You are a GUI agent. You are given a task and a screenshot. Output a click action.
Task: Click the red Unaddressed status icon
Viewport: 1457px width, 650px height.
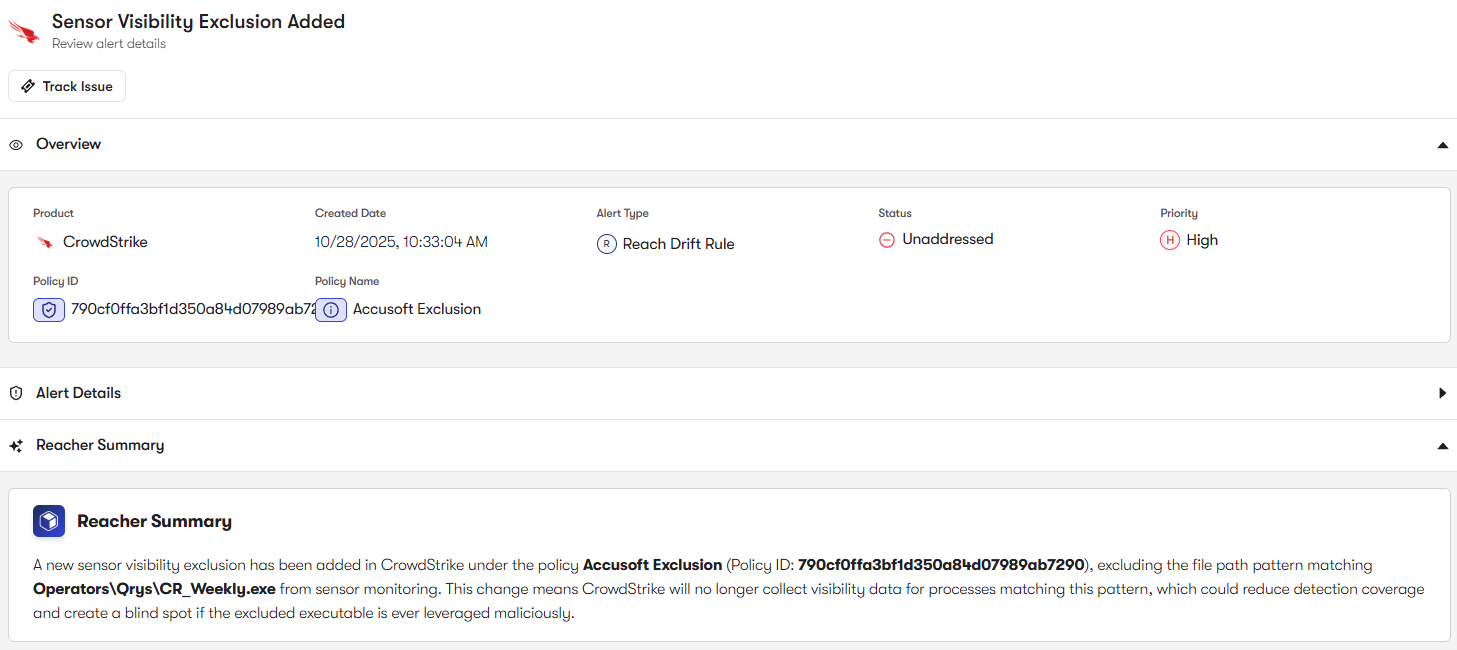click(x=886, y=240)
